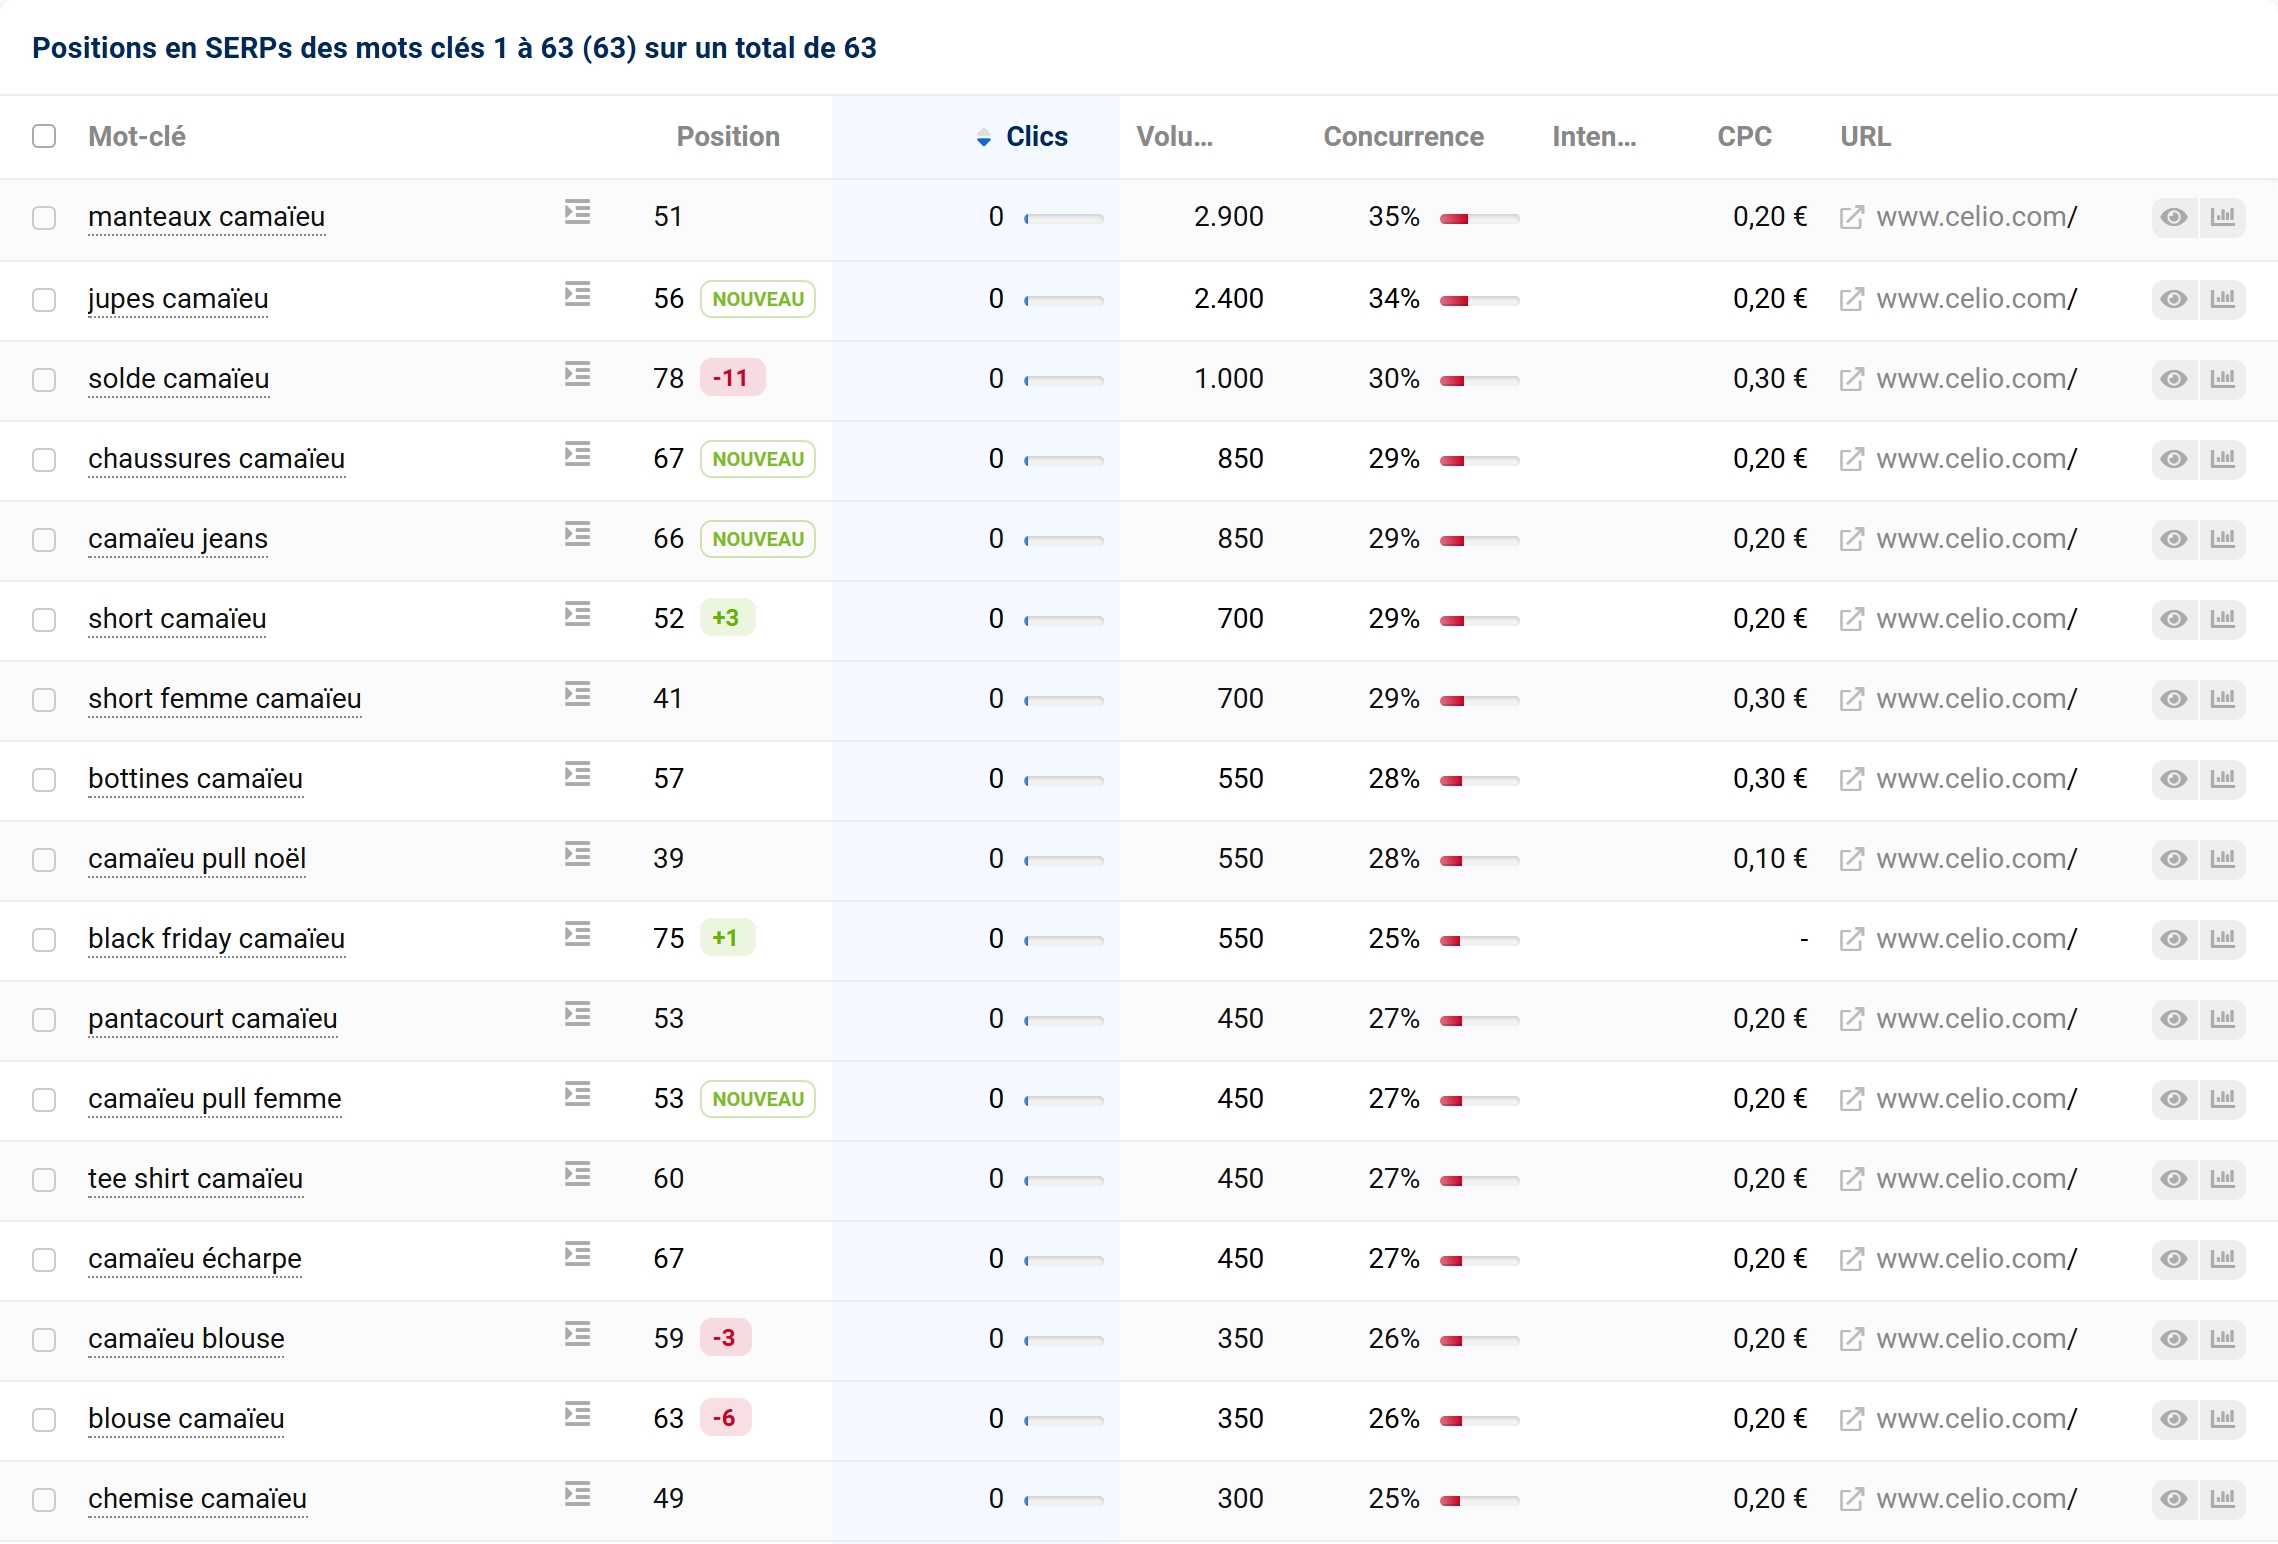
Task: Open external URL icon in short femme camaïeu row
Action: click(x=1851, y=699)
